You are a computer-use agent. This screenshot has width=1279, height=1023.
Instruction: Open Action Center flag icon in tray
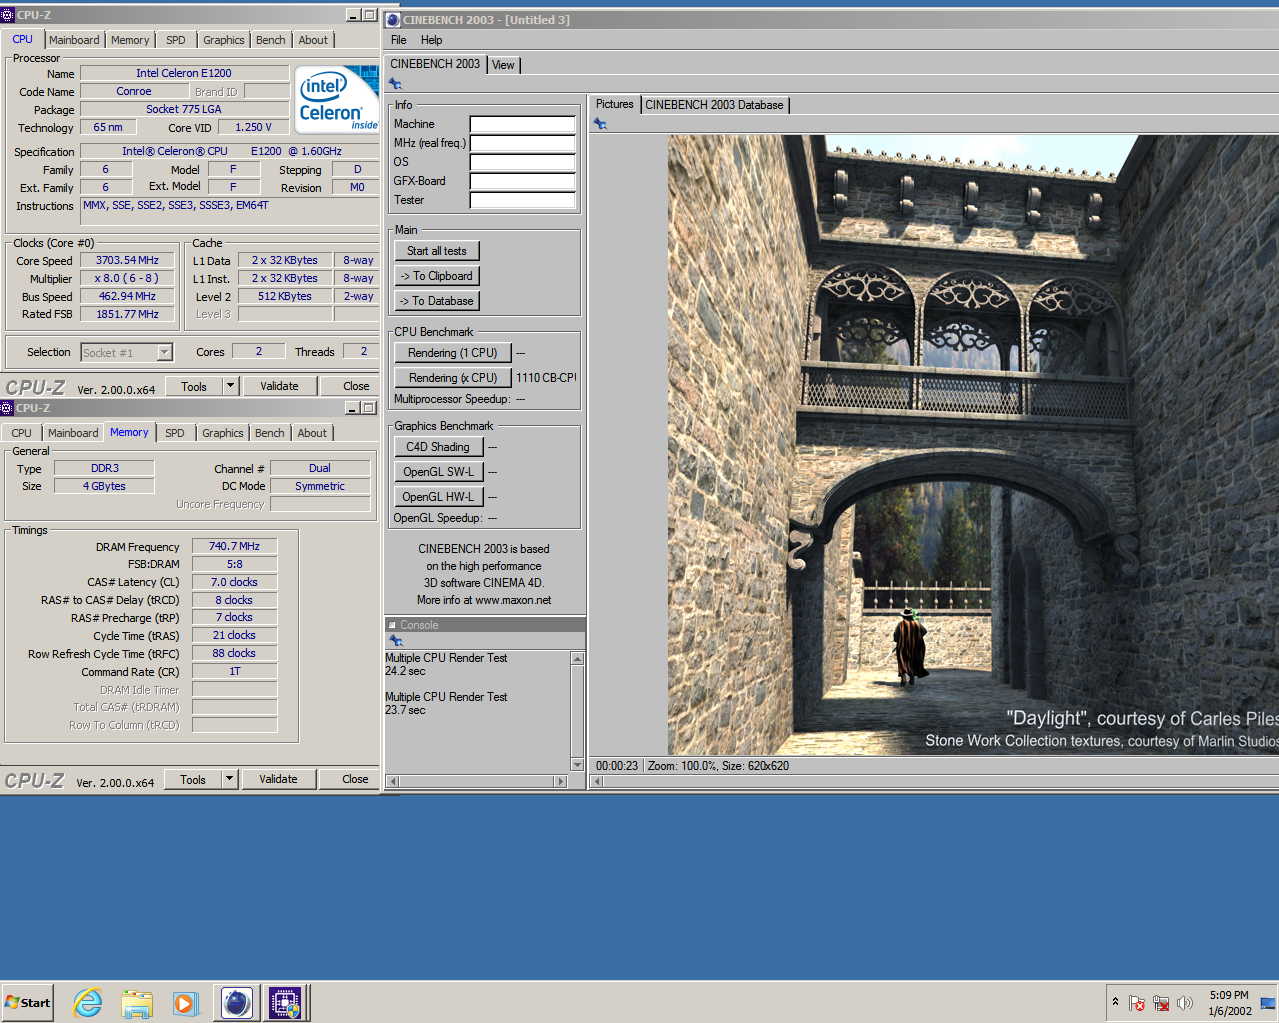1137,1003
